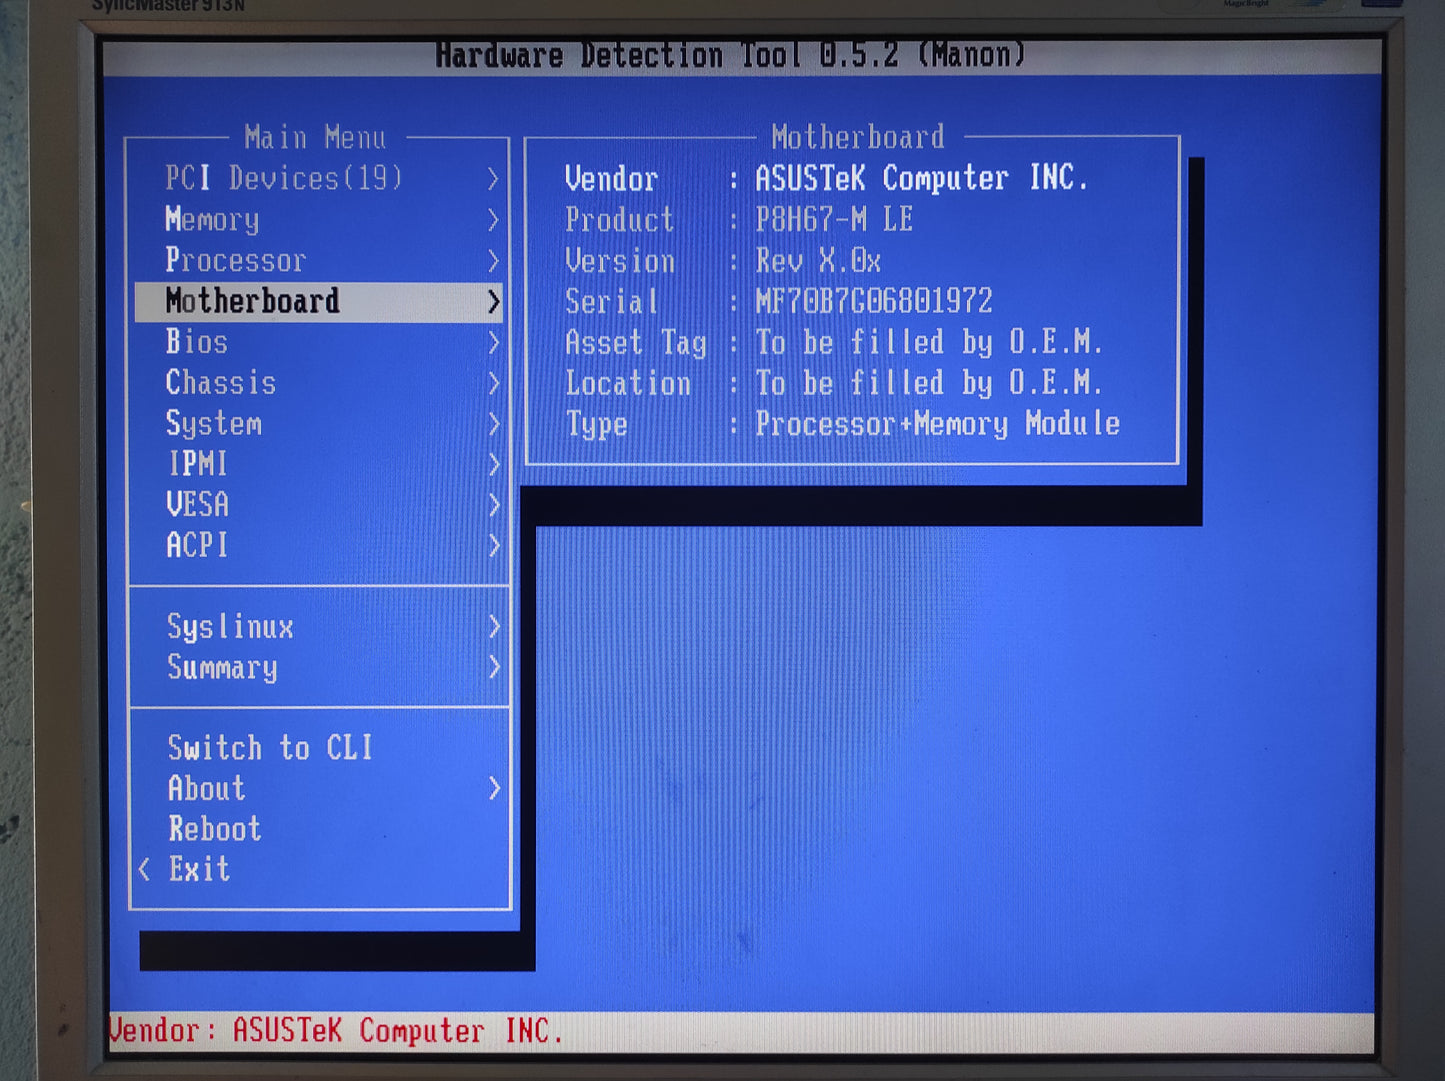This screenshot has width=1445, height=1081.
Task: Open the About submenu
Action: pos(207,789)
